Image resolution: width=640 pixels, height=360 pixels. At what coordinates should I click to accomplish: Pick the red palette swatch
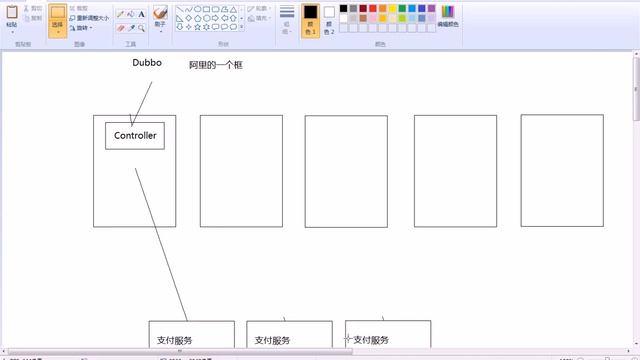point(373,9)
